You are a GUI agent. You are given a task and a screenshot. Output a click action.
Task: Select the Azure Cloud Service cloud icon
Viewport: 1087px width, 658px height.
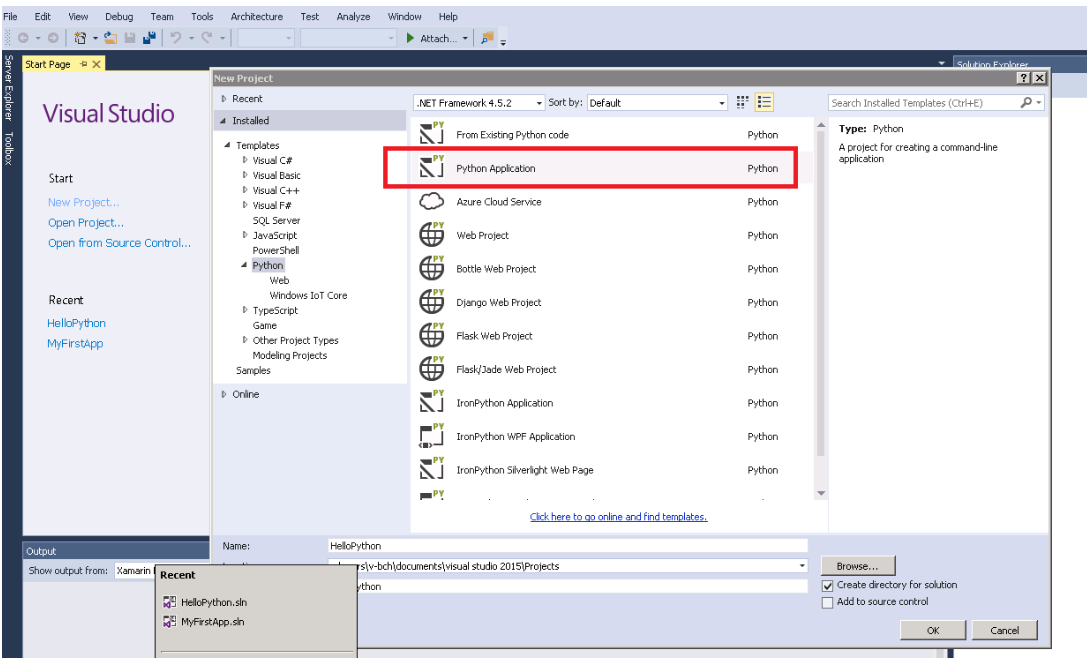[x=431, y=202]
